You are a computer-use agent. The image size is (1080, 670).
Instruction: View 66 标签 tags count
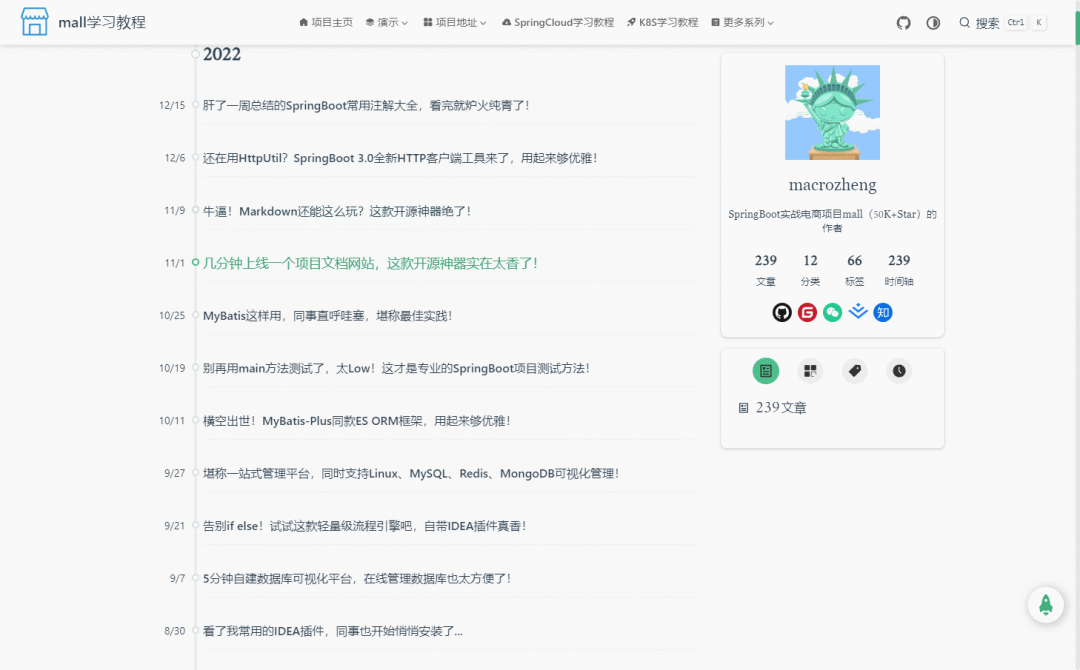click(854, 270)
